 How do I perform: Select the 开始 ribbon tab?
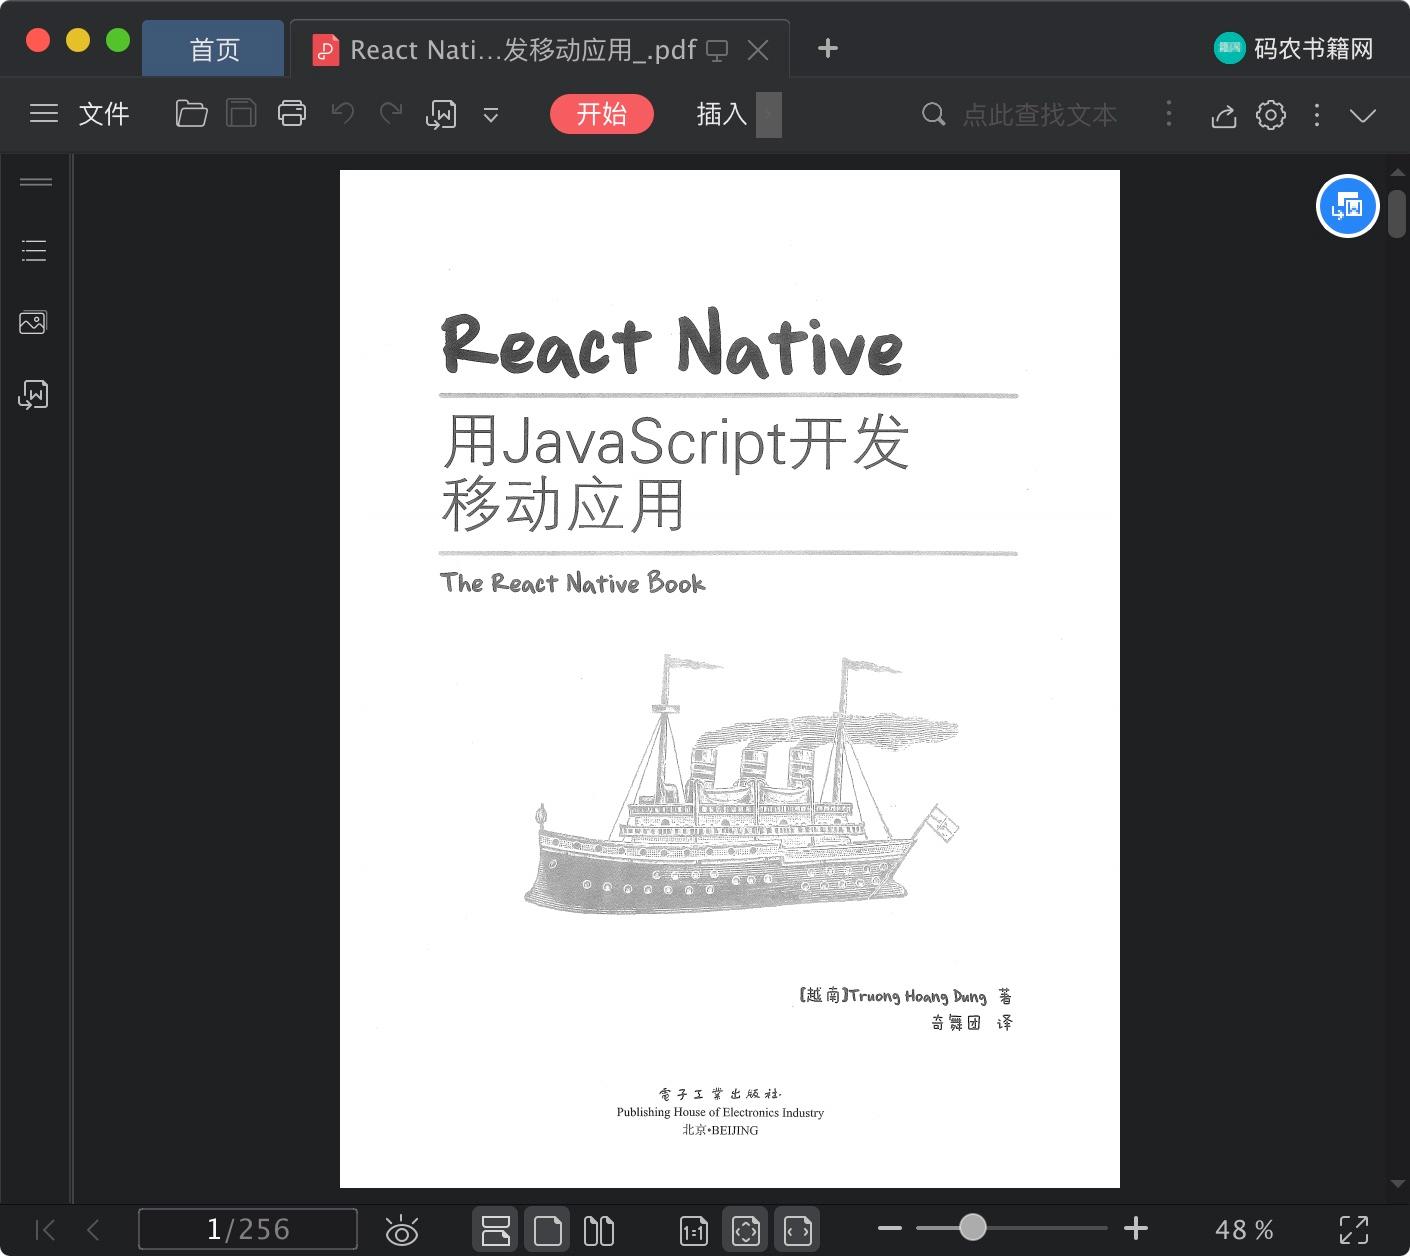coord(602,114)
